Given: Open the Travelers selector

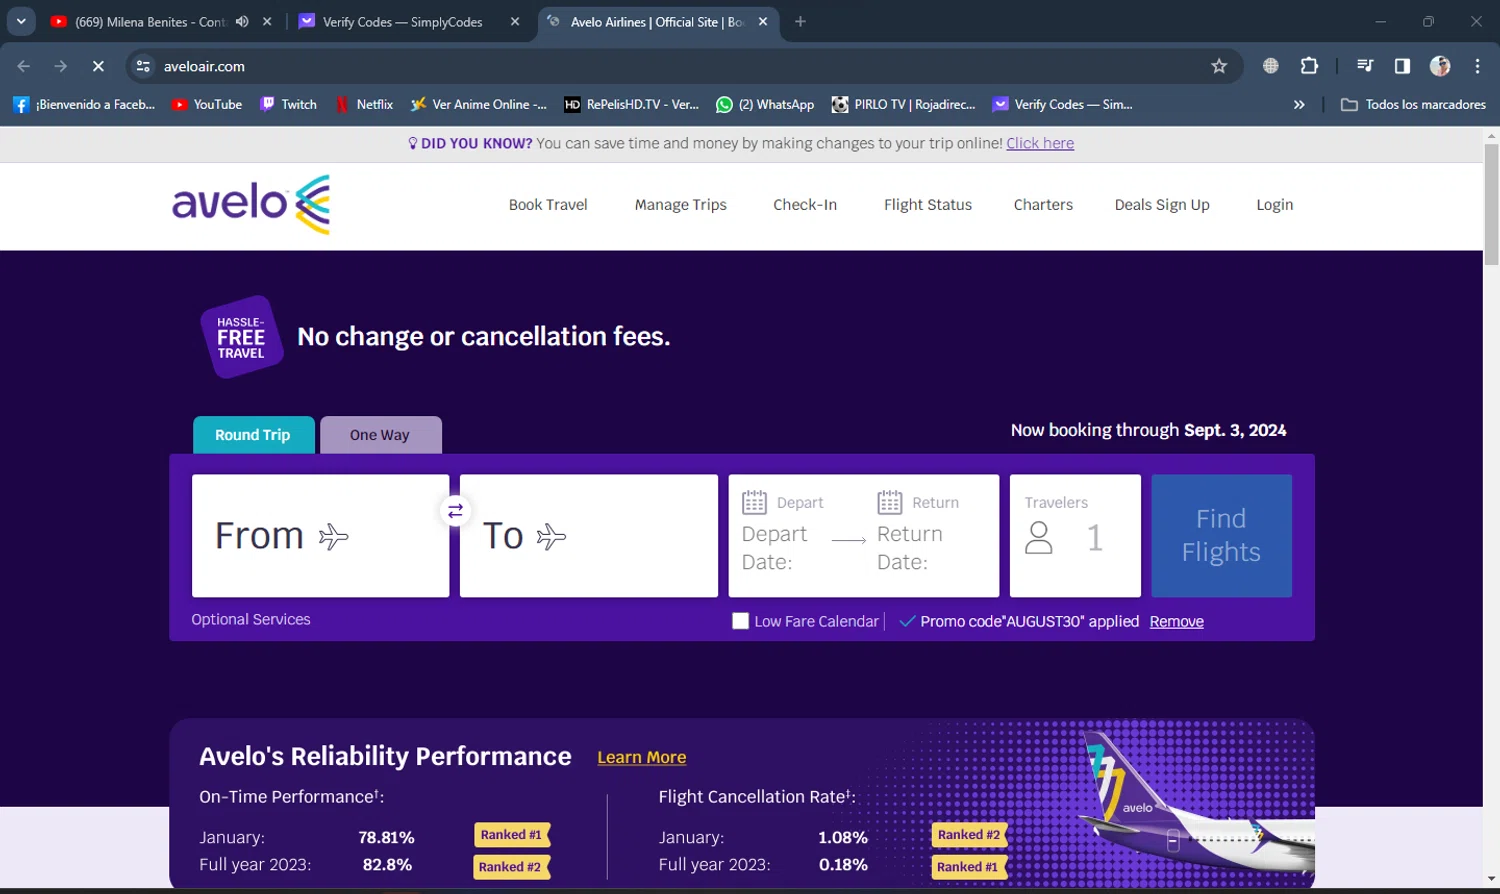Looking at the screenshot, I should [x=1075, y=536].
